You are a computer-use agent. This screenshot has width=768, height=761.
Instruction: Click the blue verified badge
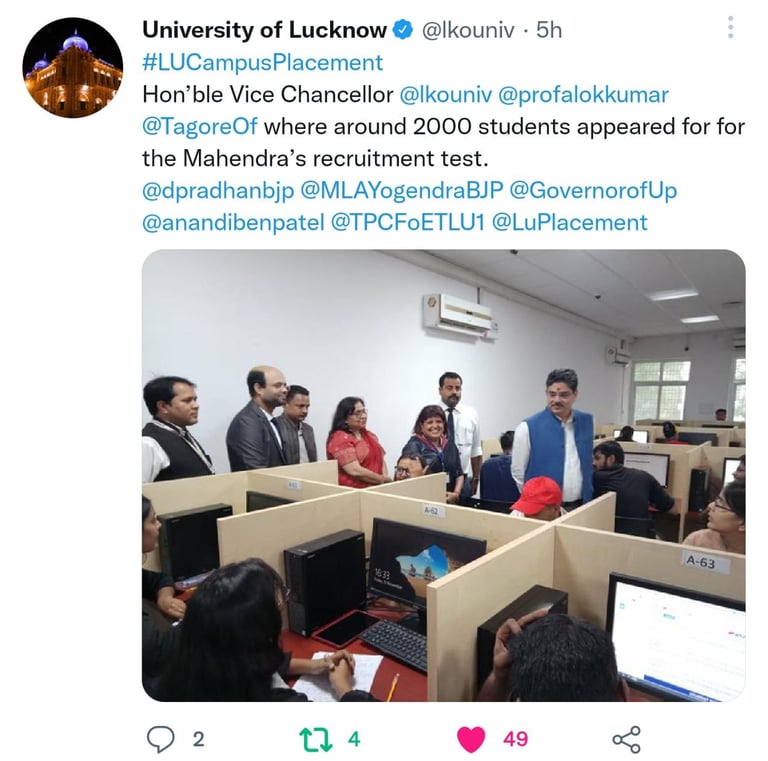click(404, 30)
